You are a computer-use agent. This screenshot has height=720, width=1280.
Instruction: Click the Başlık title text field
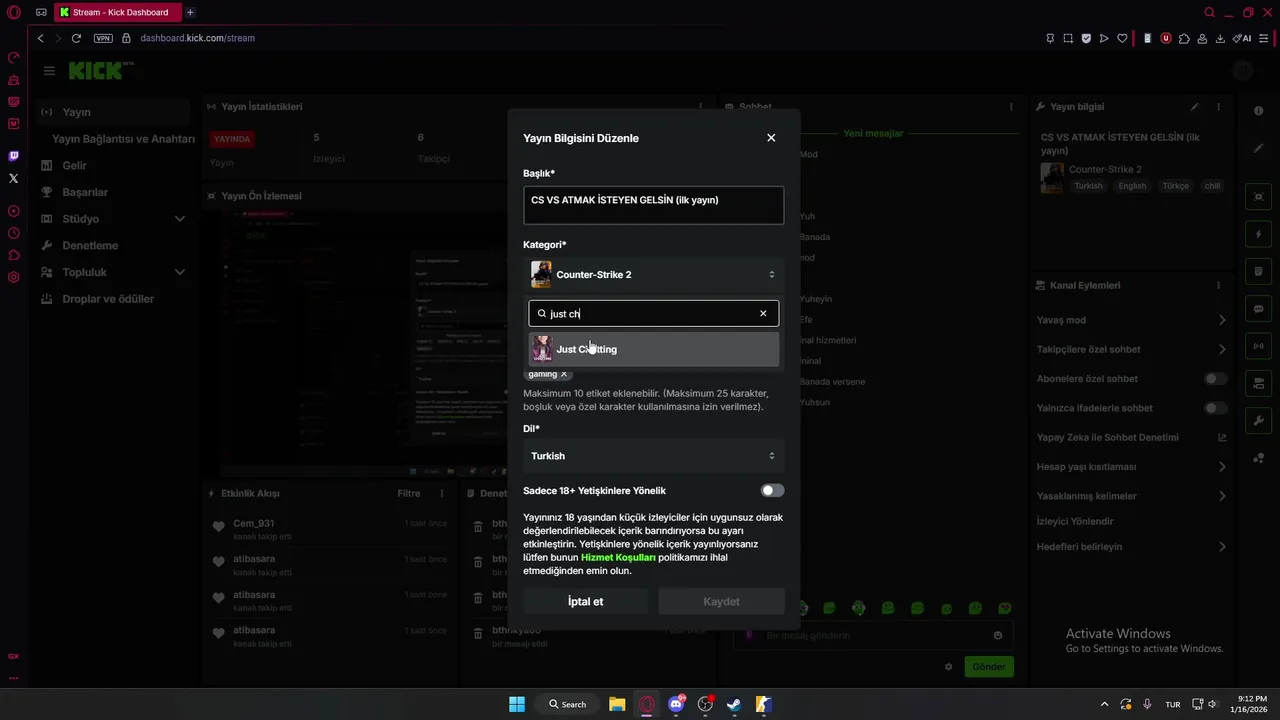click(653, 205)
